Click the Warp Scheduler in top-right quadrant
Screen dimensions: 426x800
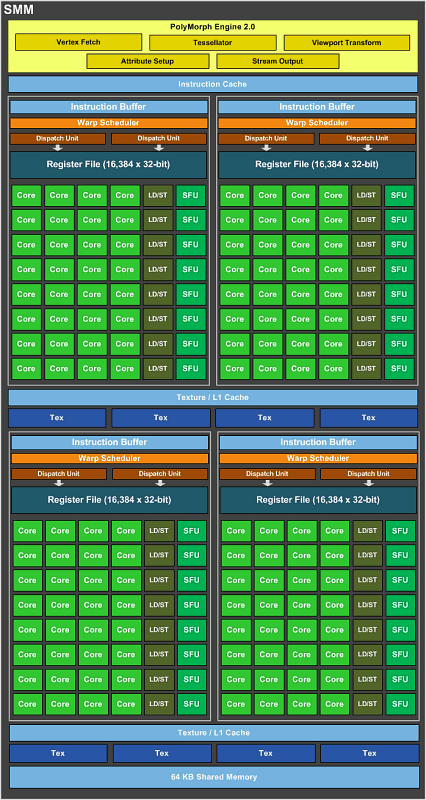pyautogui.click(x=317, y=123)
